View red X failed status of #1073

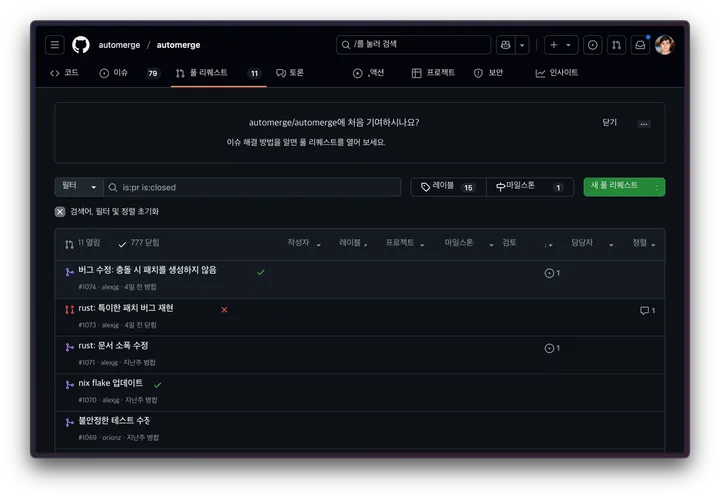(224, 310)
